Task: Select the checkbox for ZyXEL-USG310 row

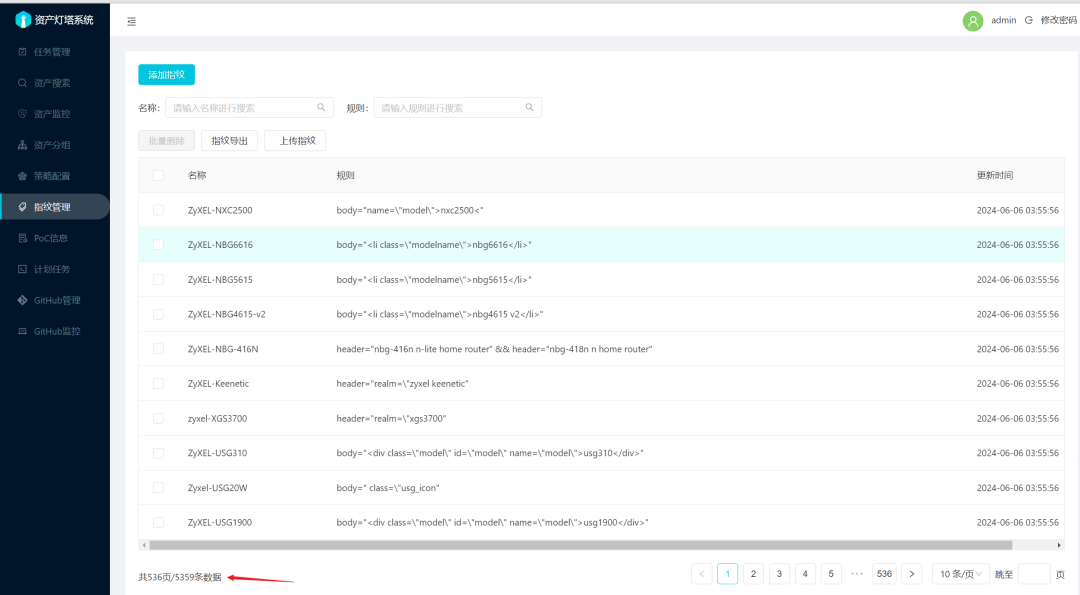Action: pos(158,453)
